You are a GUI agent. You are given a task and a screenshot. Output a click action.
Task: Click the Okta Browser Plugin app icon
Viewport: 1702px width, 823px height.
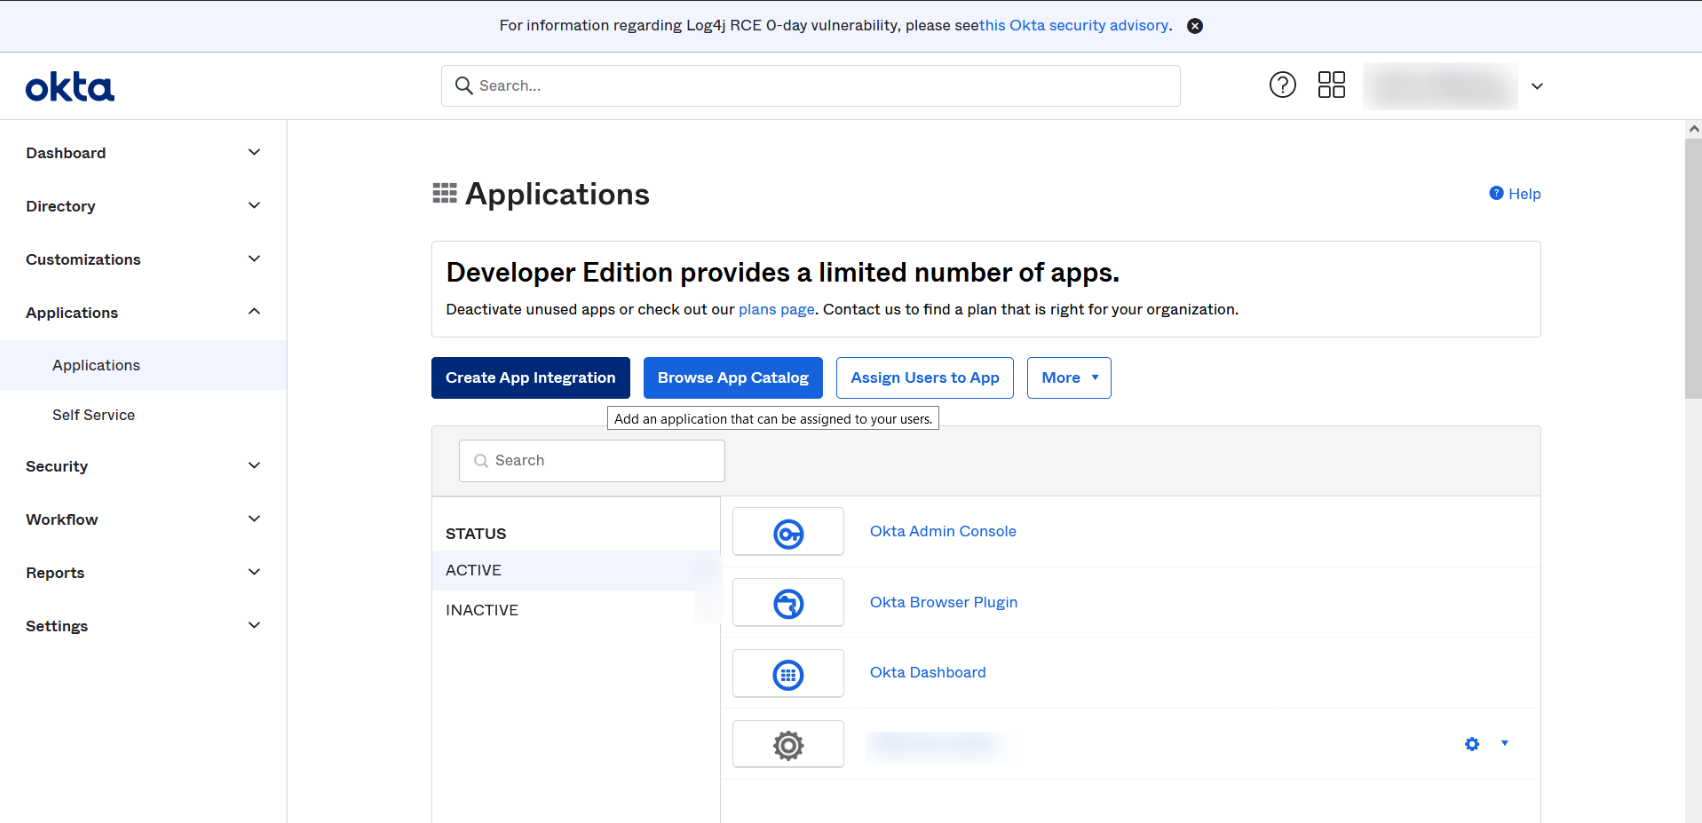pos(788,603)
